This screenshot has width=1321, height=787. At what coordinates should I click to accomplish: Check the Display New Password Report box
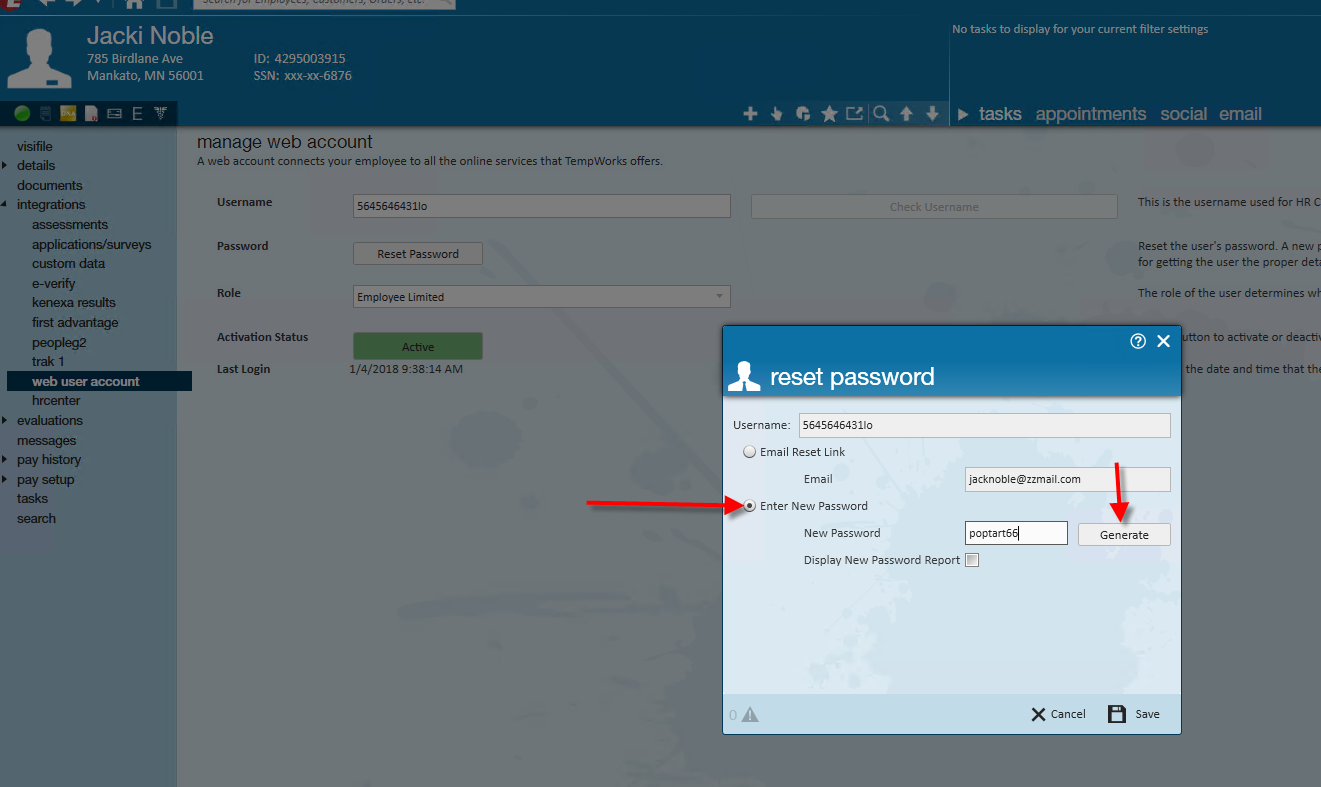point(972,560)
